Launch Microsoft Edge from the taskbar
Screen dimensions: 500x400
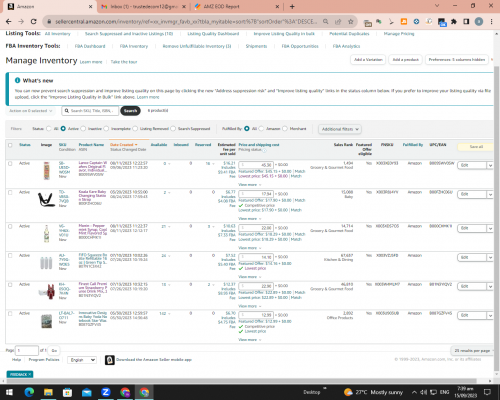point(29,392)
